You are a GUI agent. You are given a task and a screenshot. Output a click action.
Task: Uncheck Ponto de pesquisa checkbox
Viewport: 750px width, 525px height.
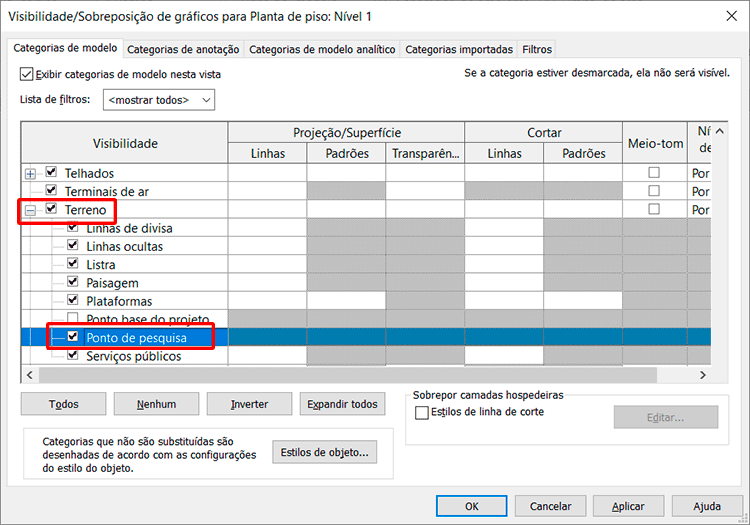tap(73, 336)
